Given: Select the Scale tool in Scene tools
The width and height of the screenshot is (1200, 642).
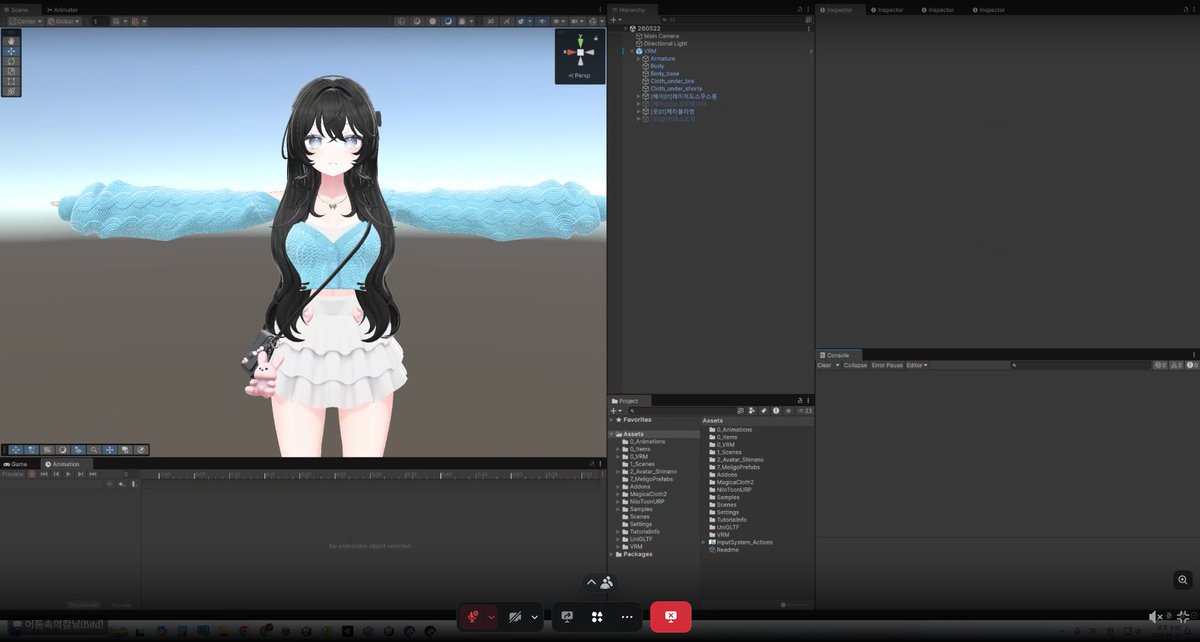Looking at the screenshot, I should (11, 71).
